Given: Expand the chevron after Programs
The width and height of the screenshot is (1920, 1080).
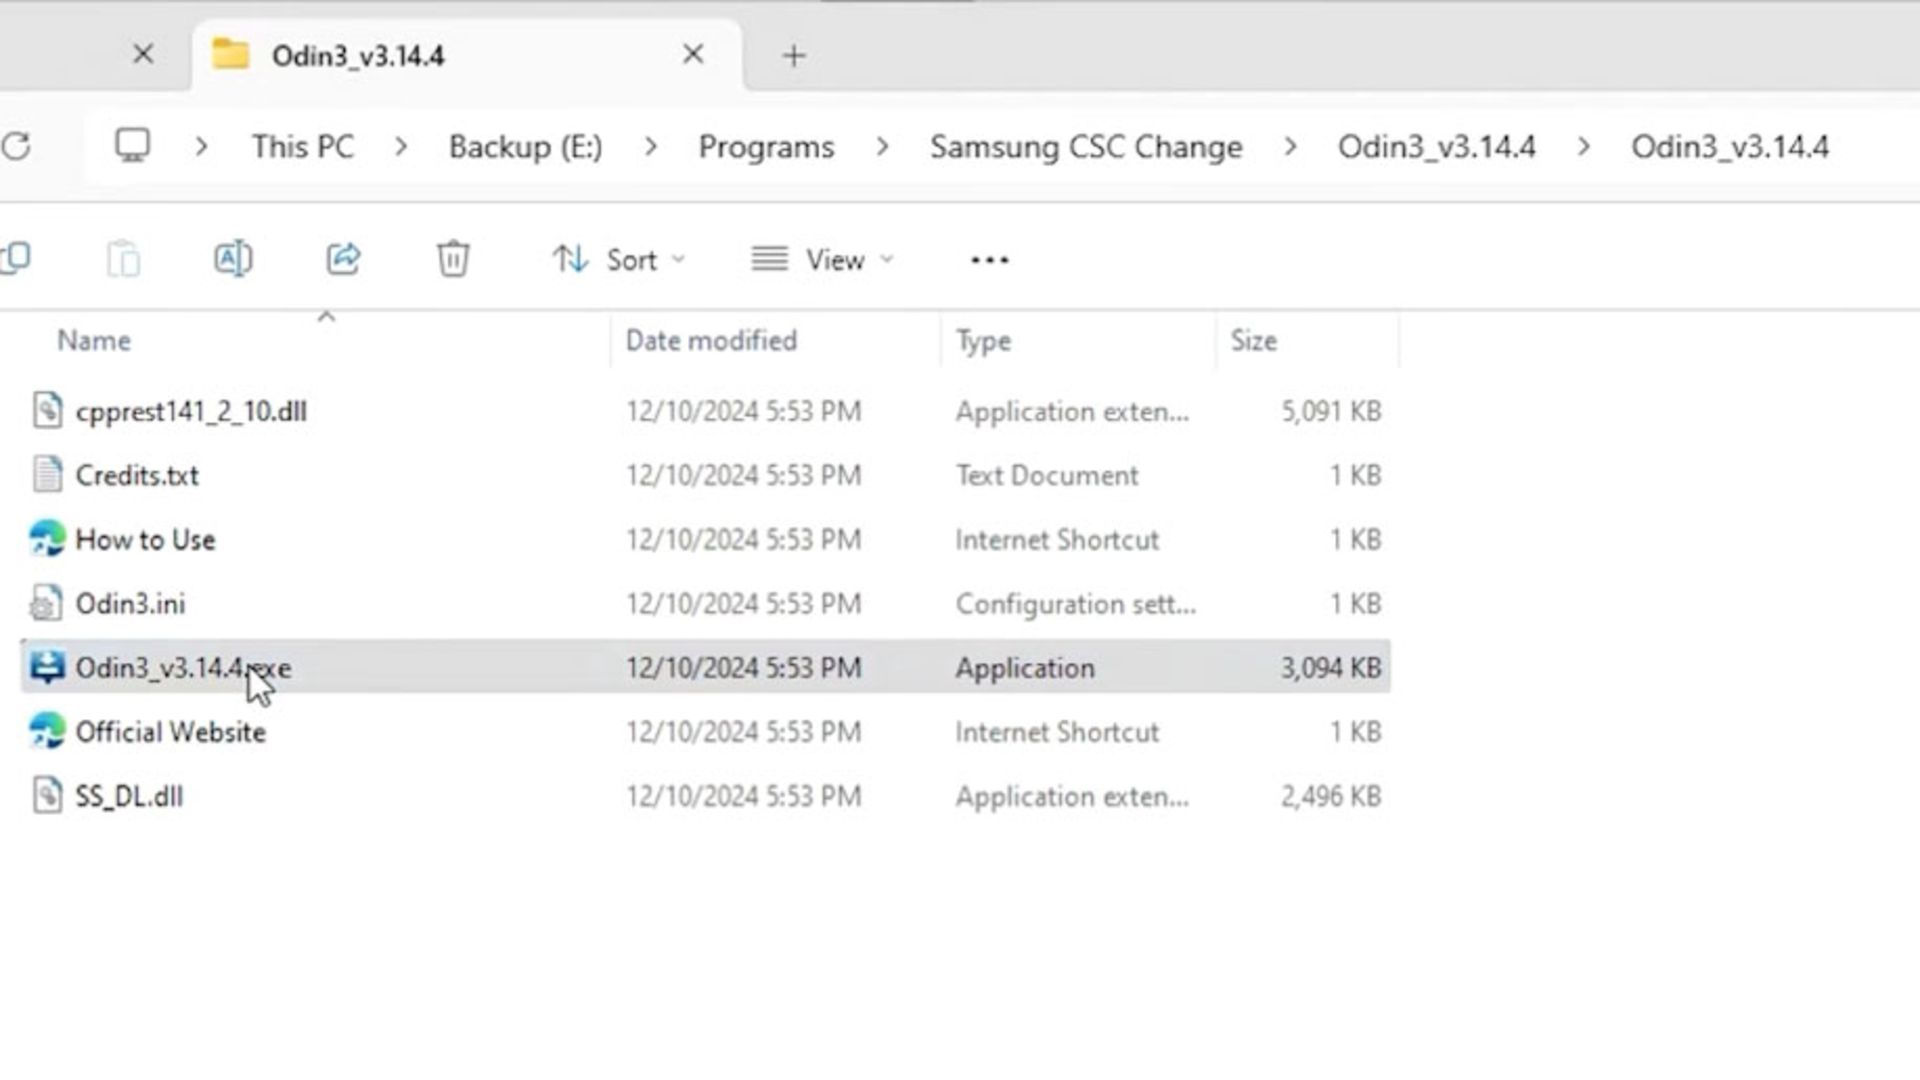Looking at the screenshot, I should pyautogui.click(x=882, y=147).
